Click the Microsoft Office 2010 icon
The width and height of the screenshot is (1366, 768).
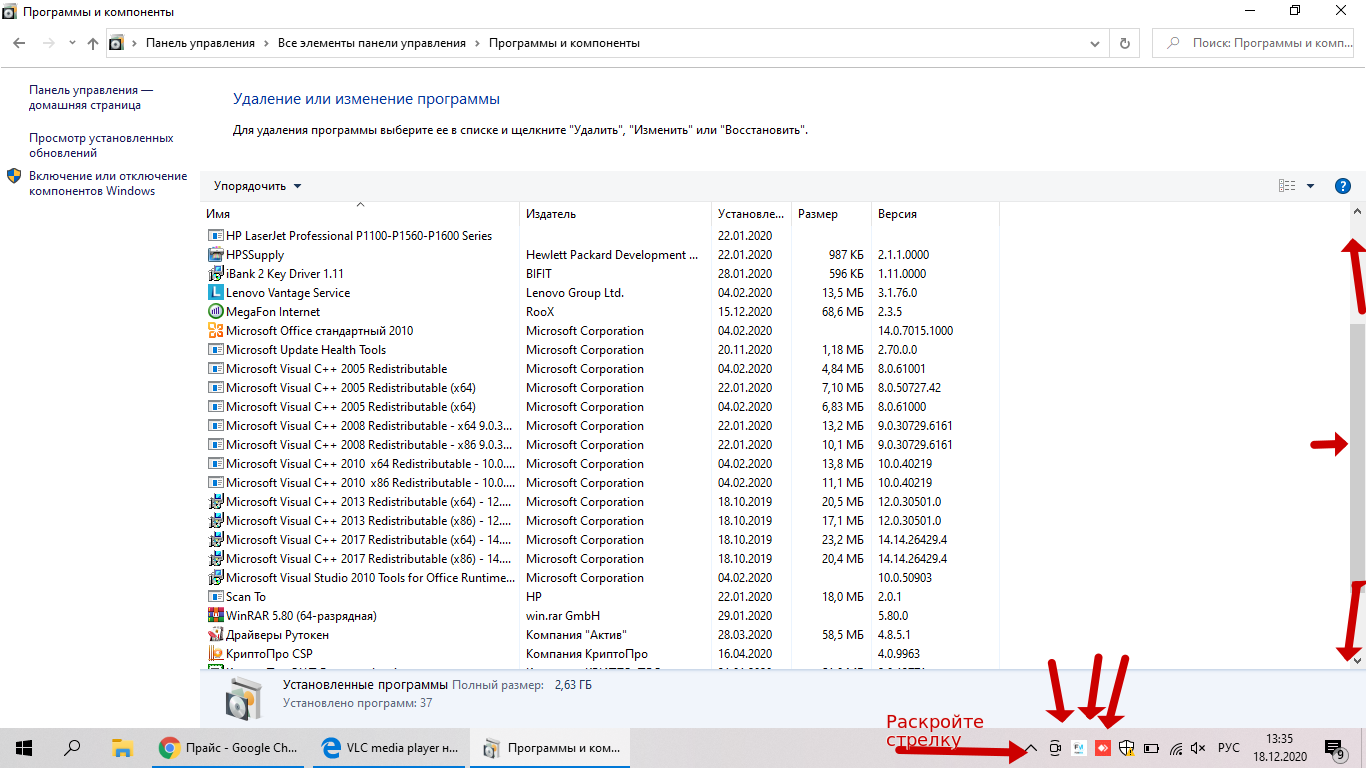pos(215,331)
